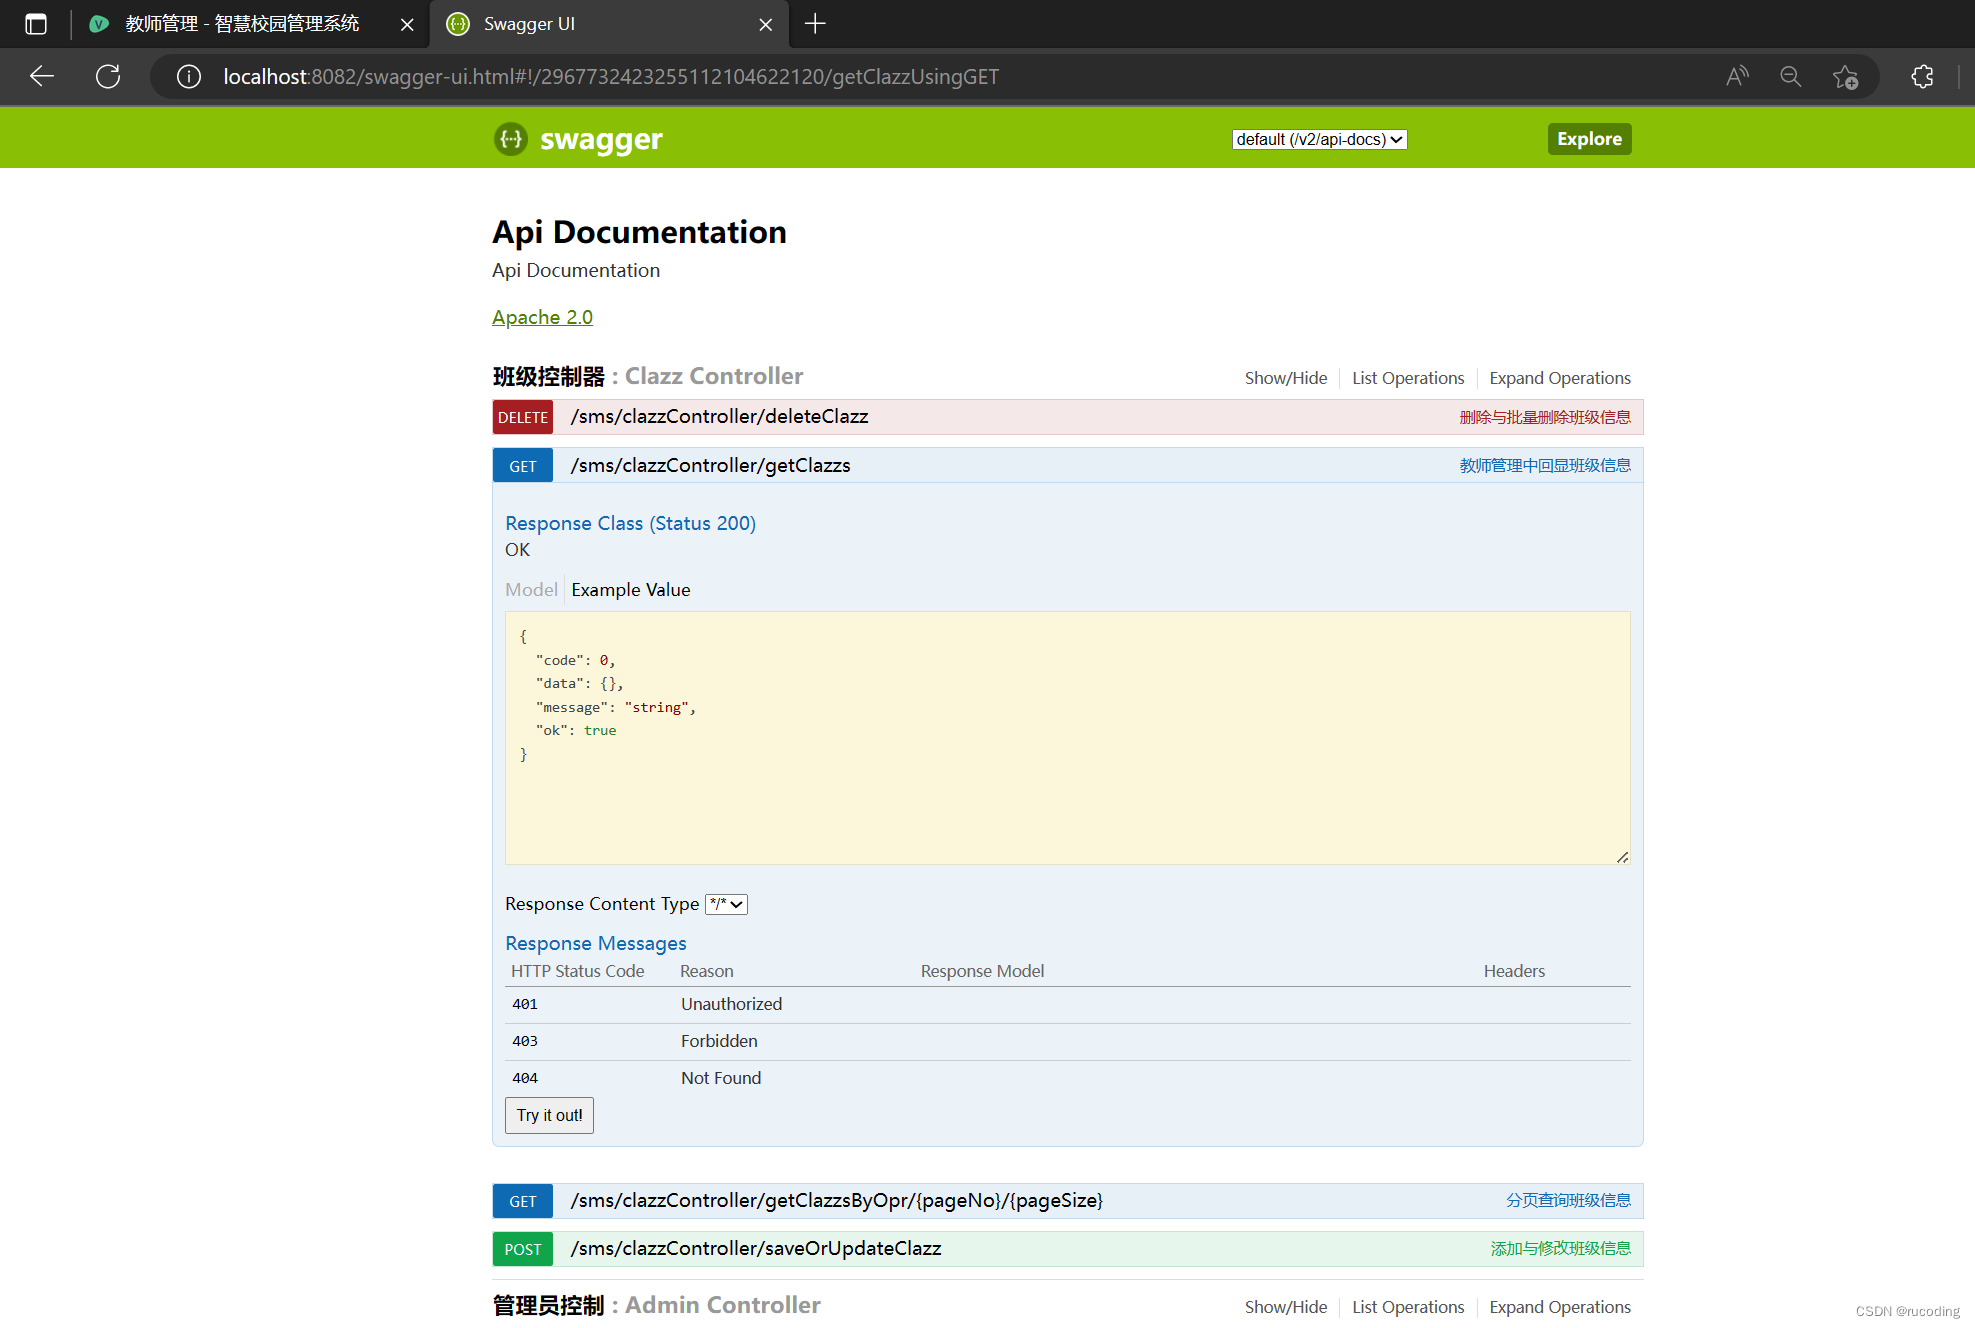The image size is (1975, 1328).
Task: Collapse the GET getClazzs method badge
Action: point(522,466)
